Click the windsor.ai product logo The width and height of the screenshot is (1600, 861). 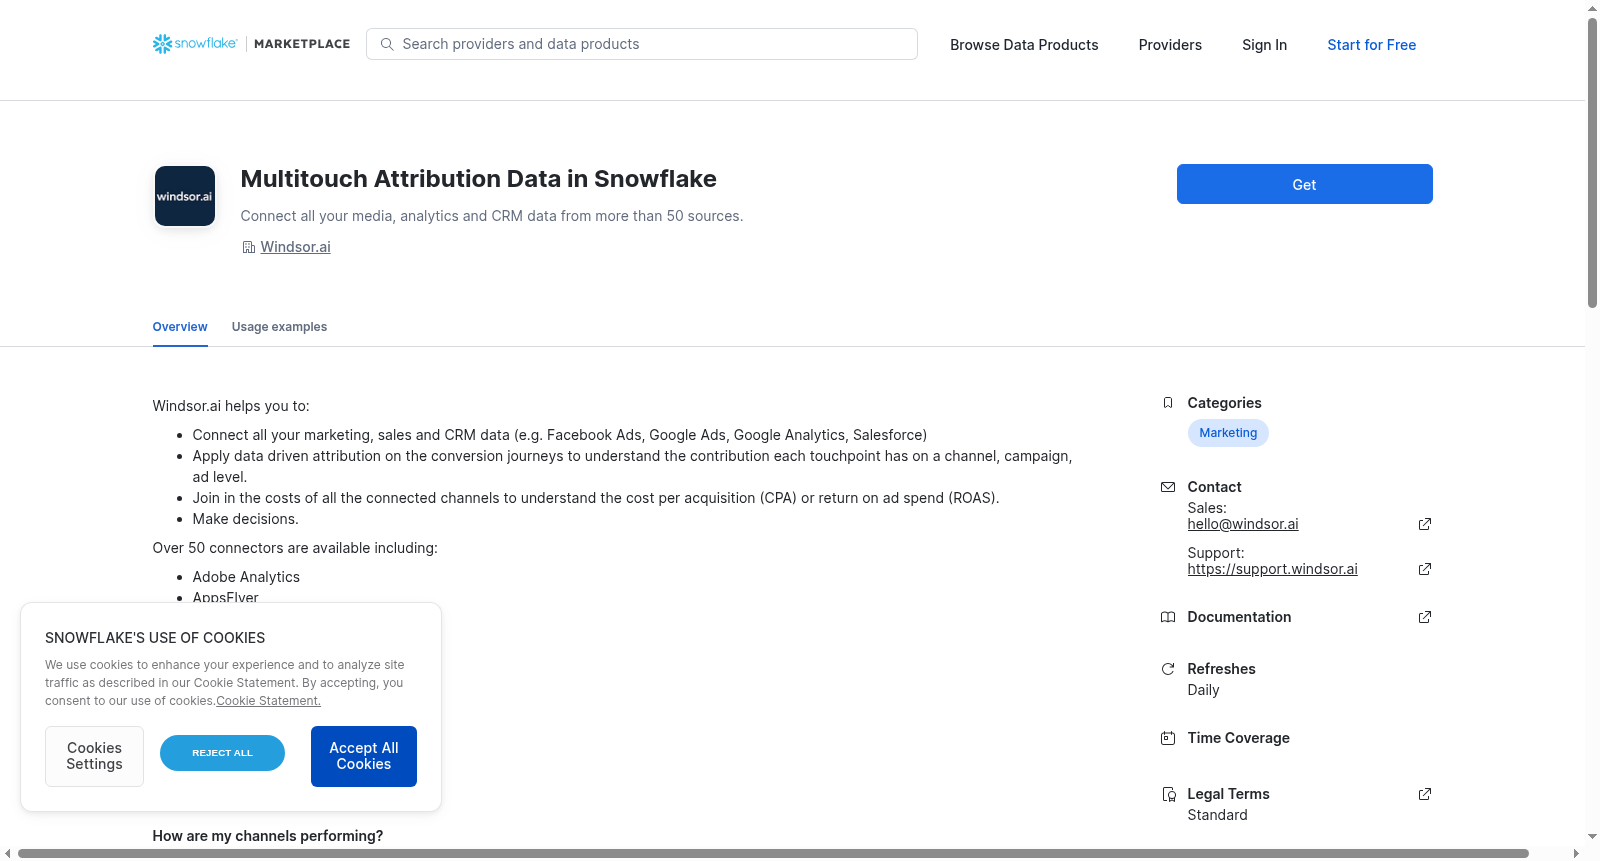pos(185,196)
